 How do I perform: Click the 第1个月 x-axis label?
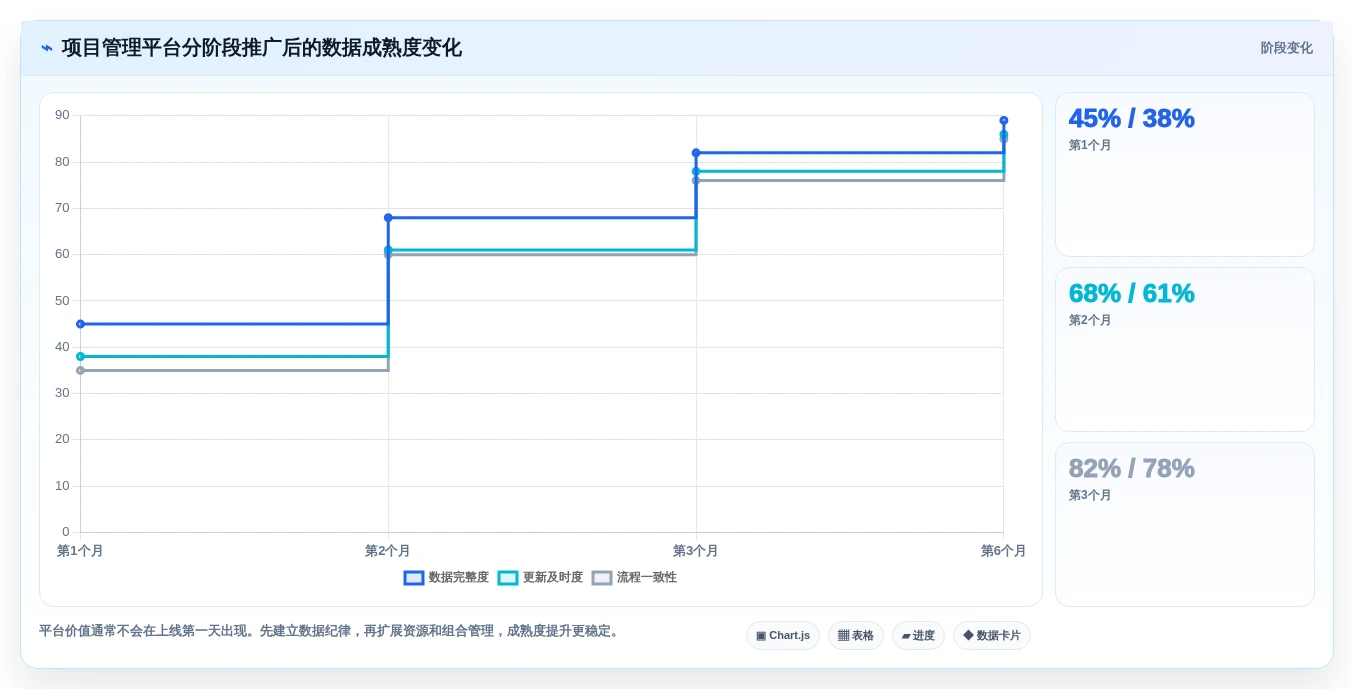[80, 551]
